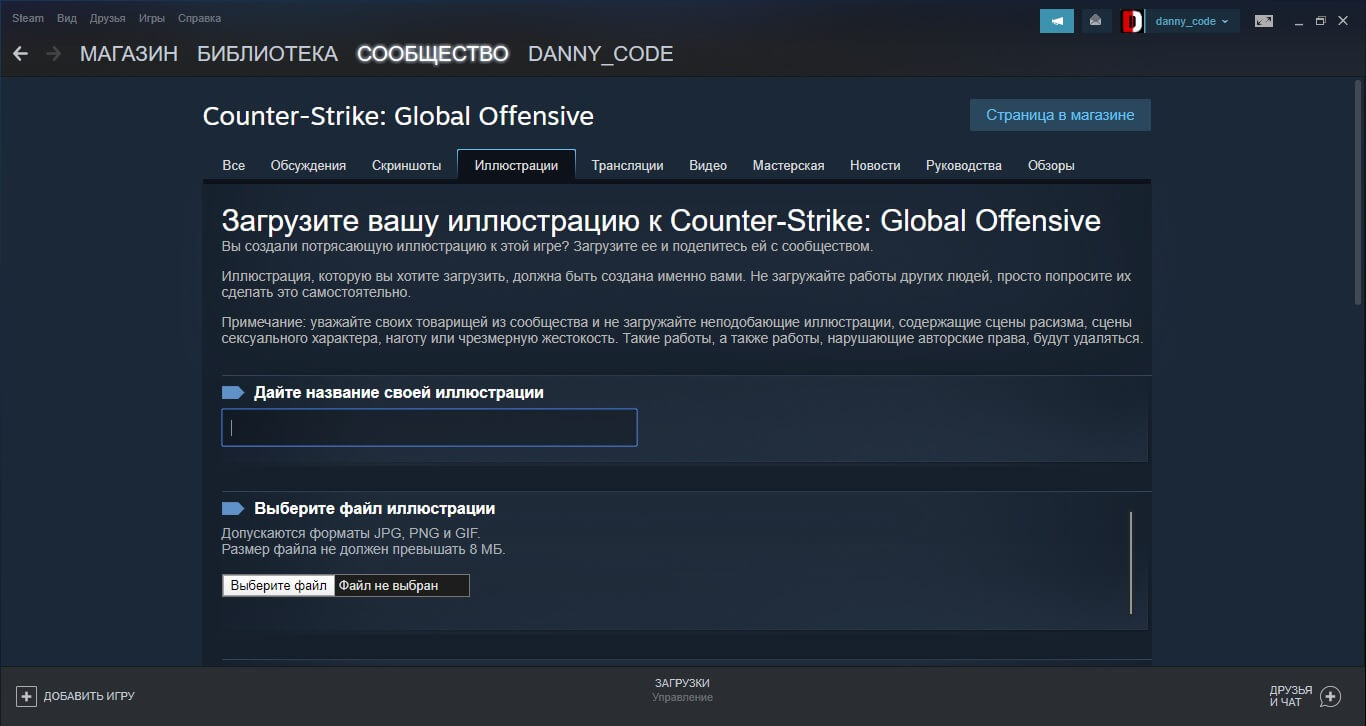Select the Руководства tab

963,165
